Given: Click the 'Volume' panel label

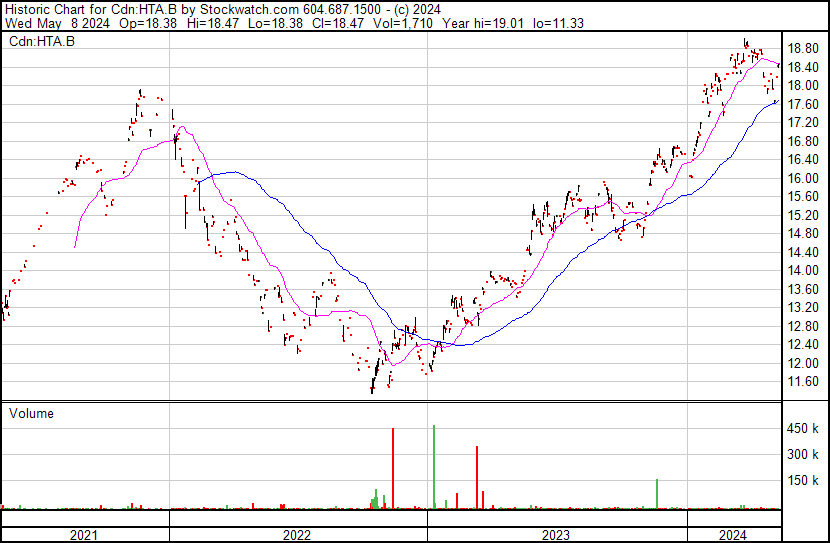Looking at the screenshot, I should pos(31,413).
